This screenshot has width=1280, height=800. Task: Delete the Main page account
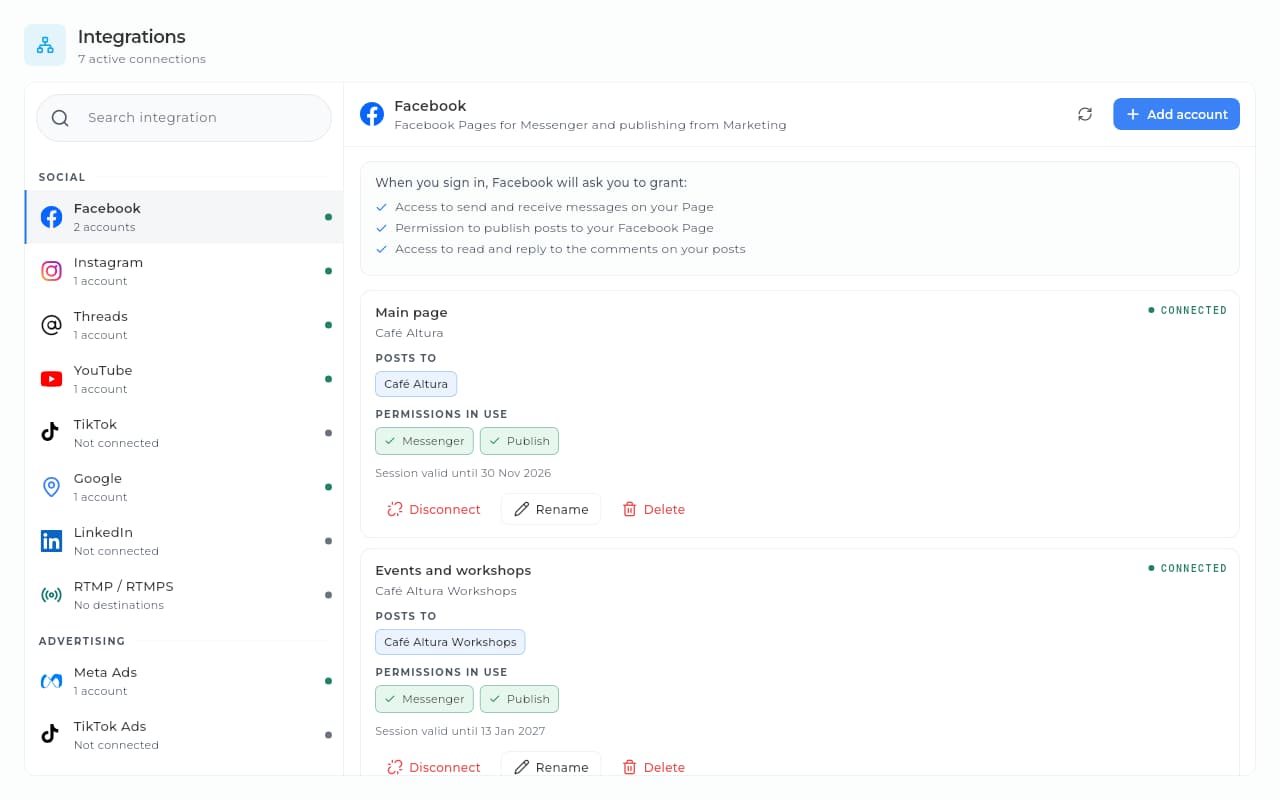654,509
